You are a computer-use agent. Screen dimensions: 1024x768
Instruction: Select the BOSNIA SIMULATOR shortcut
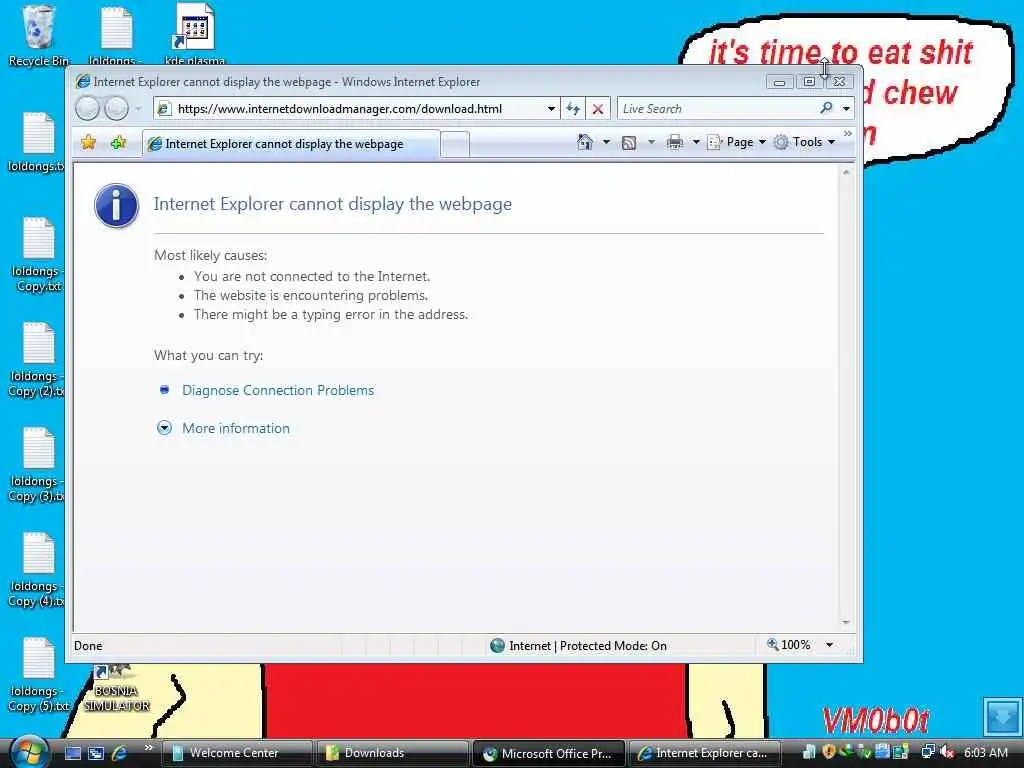click(116, 688)
